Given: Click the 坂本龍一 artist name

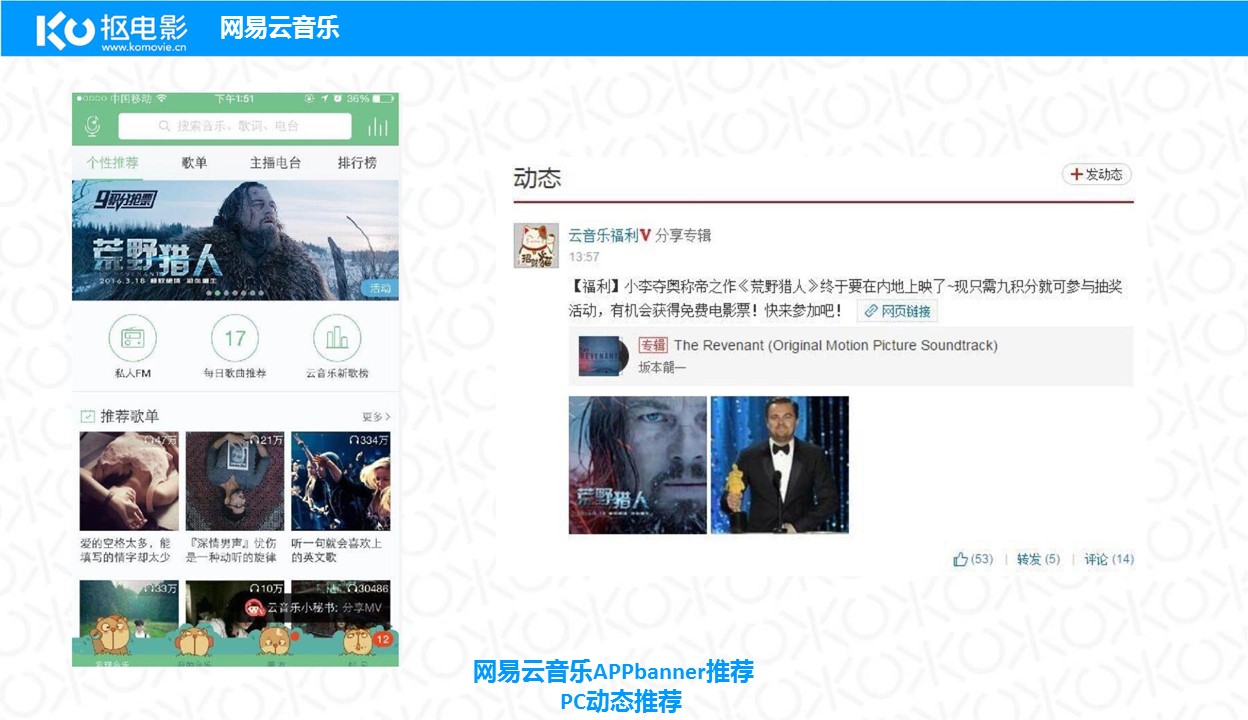Looking at the screenshot, I should 663,367.
